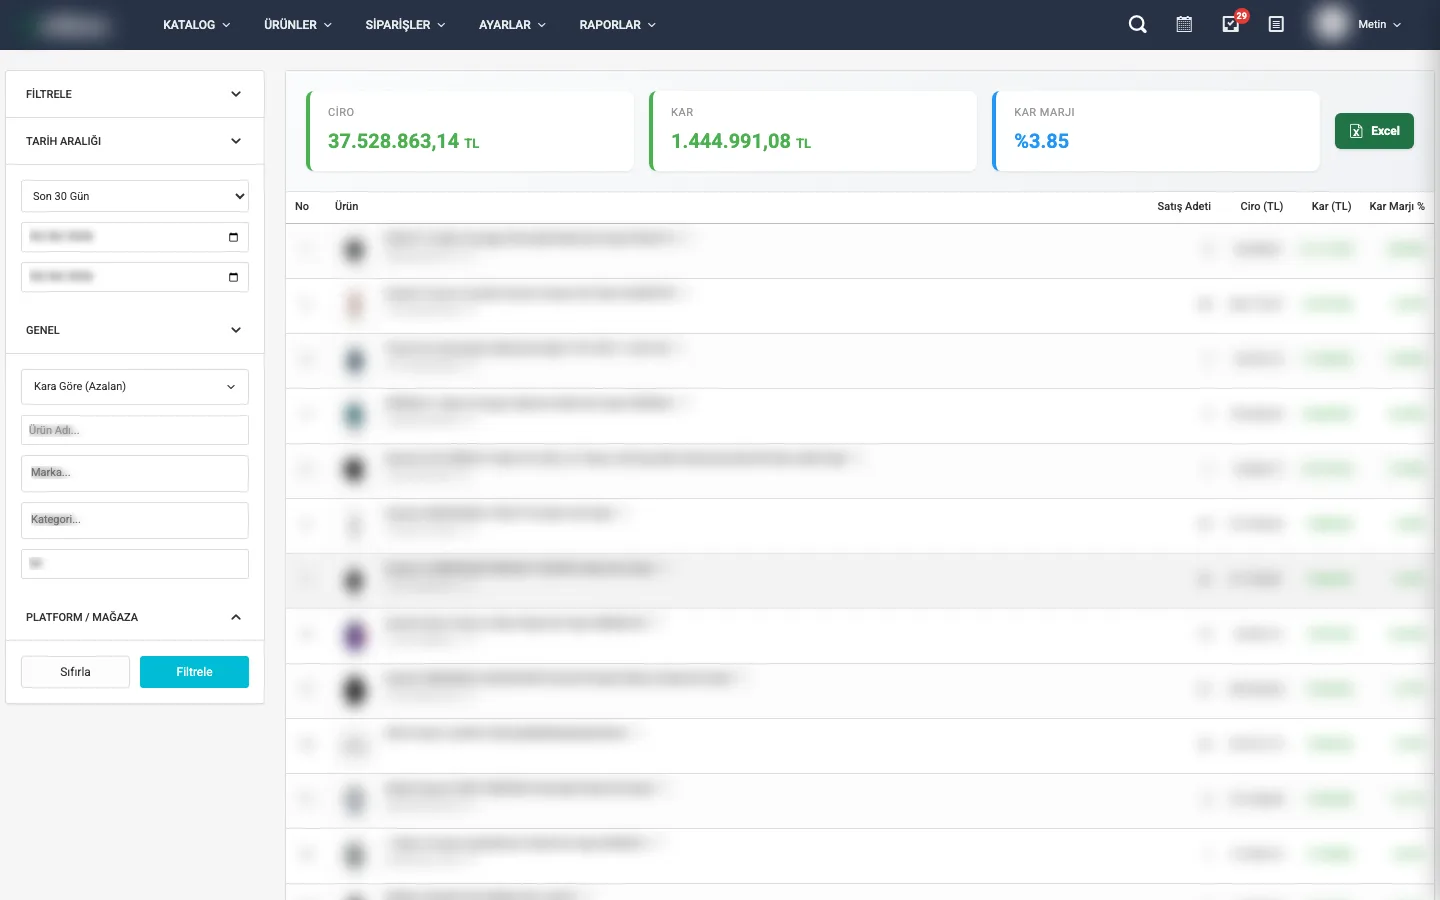Viewport: 1440px width, 900px height.
Task: Collapse the FİLTRELE section
Action: pyautogui.click(x=236, y=94)
